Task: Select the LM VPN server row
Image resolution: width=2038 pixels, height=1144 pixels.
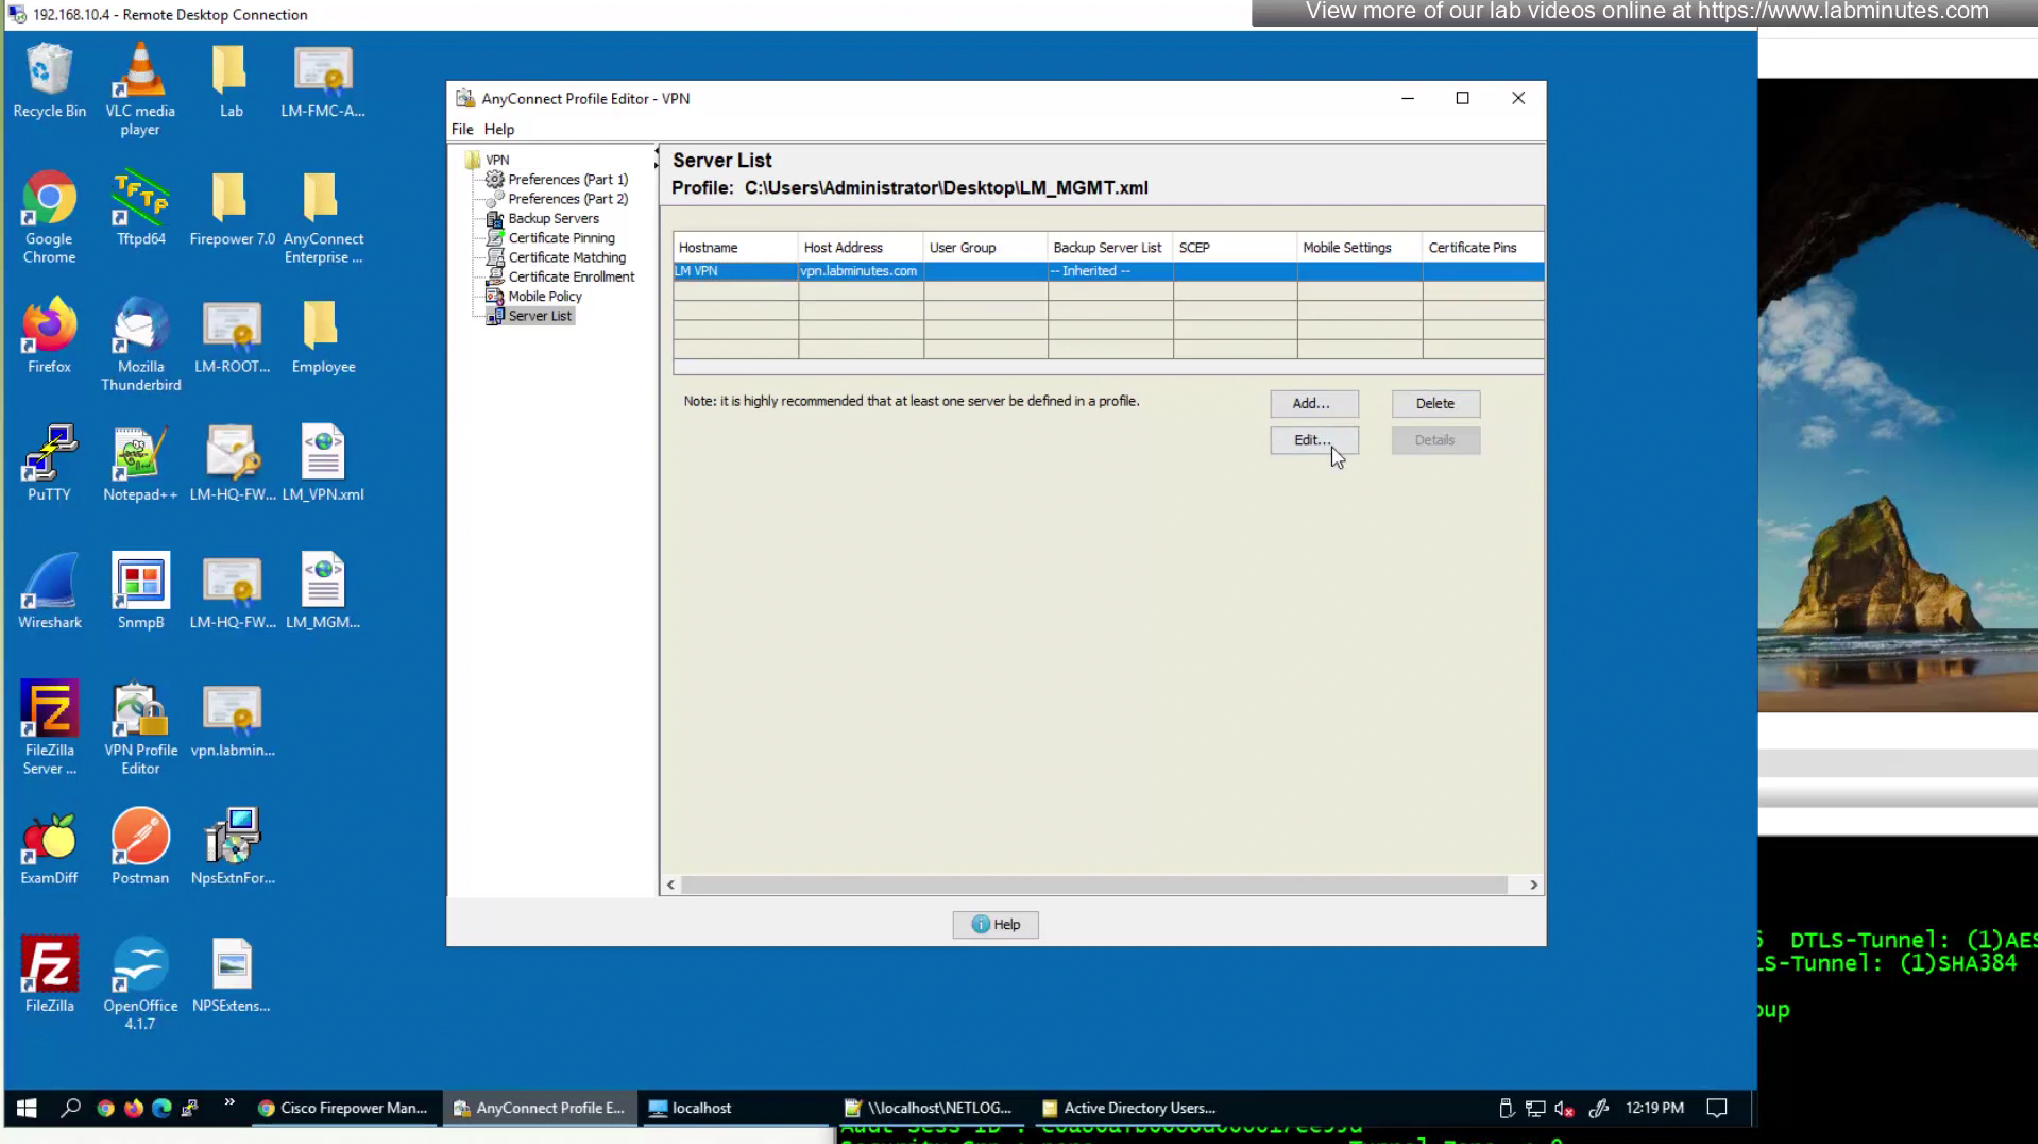Action: tap(735, 271)
